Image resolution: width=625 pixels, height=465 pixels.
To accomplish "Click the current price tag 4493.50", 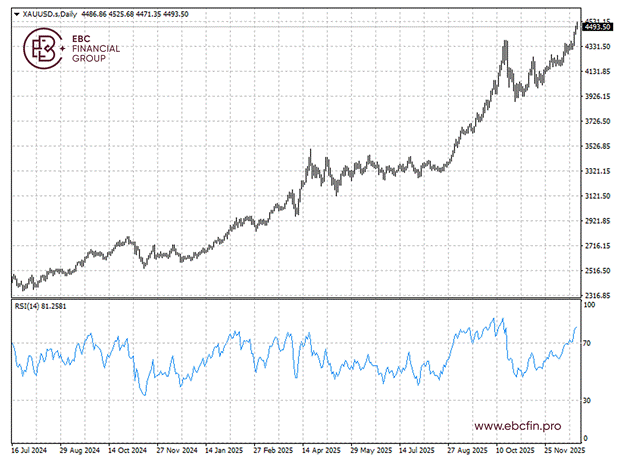I will tap(599, 28).
